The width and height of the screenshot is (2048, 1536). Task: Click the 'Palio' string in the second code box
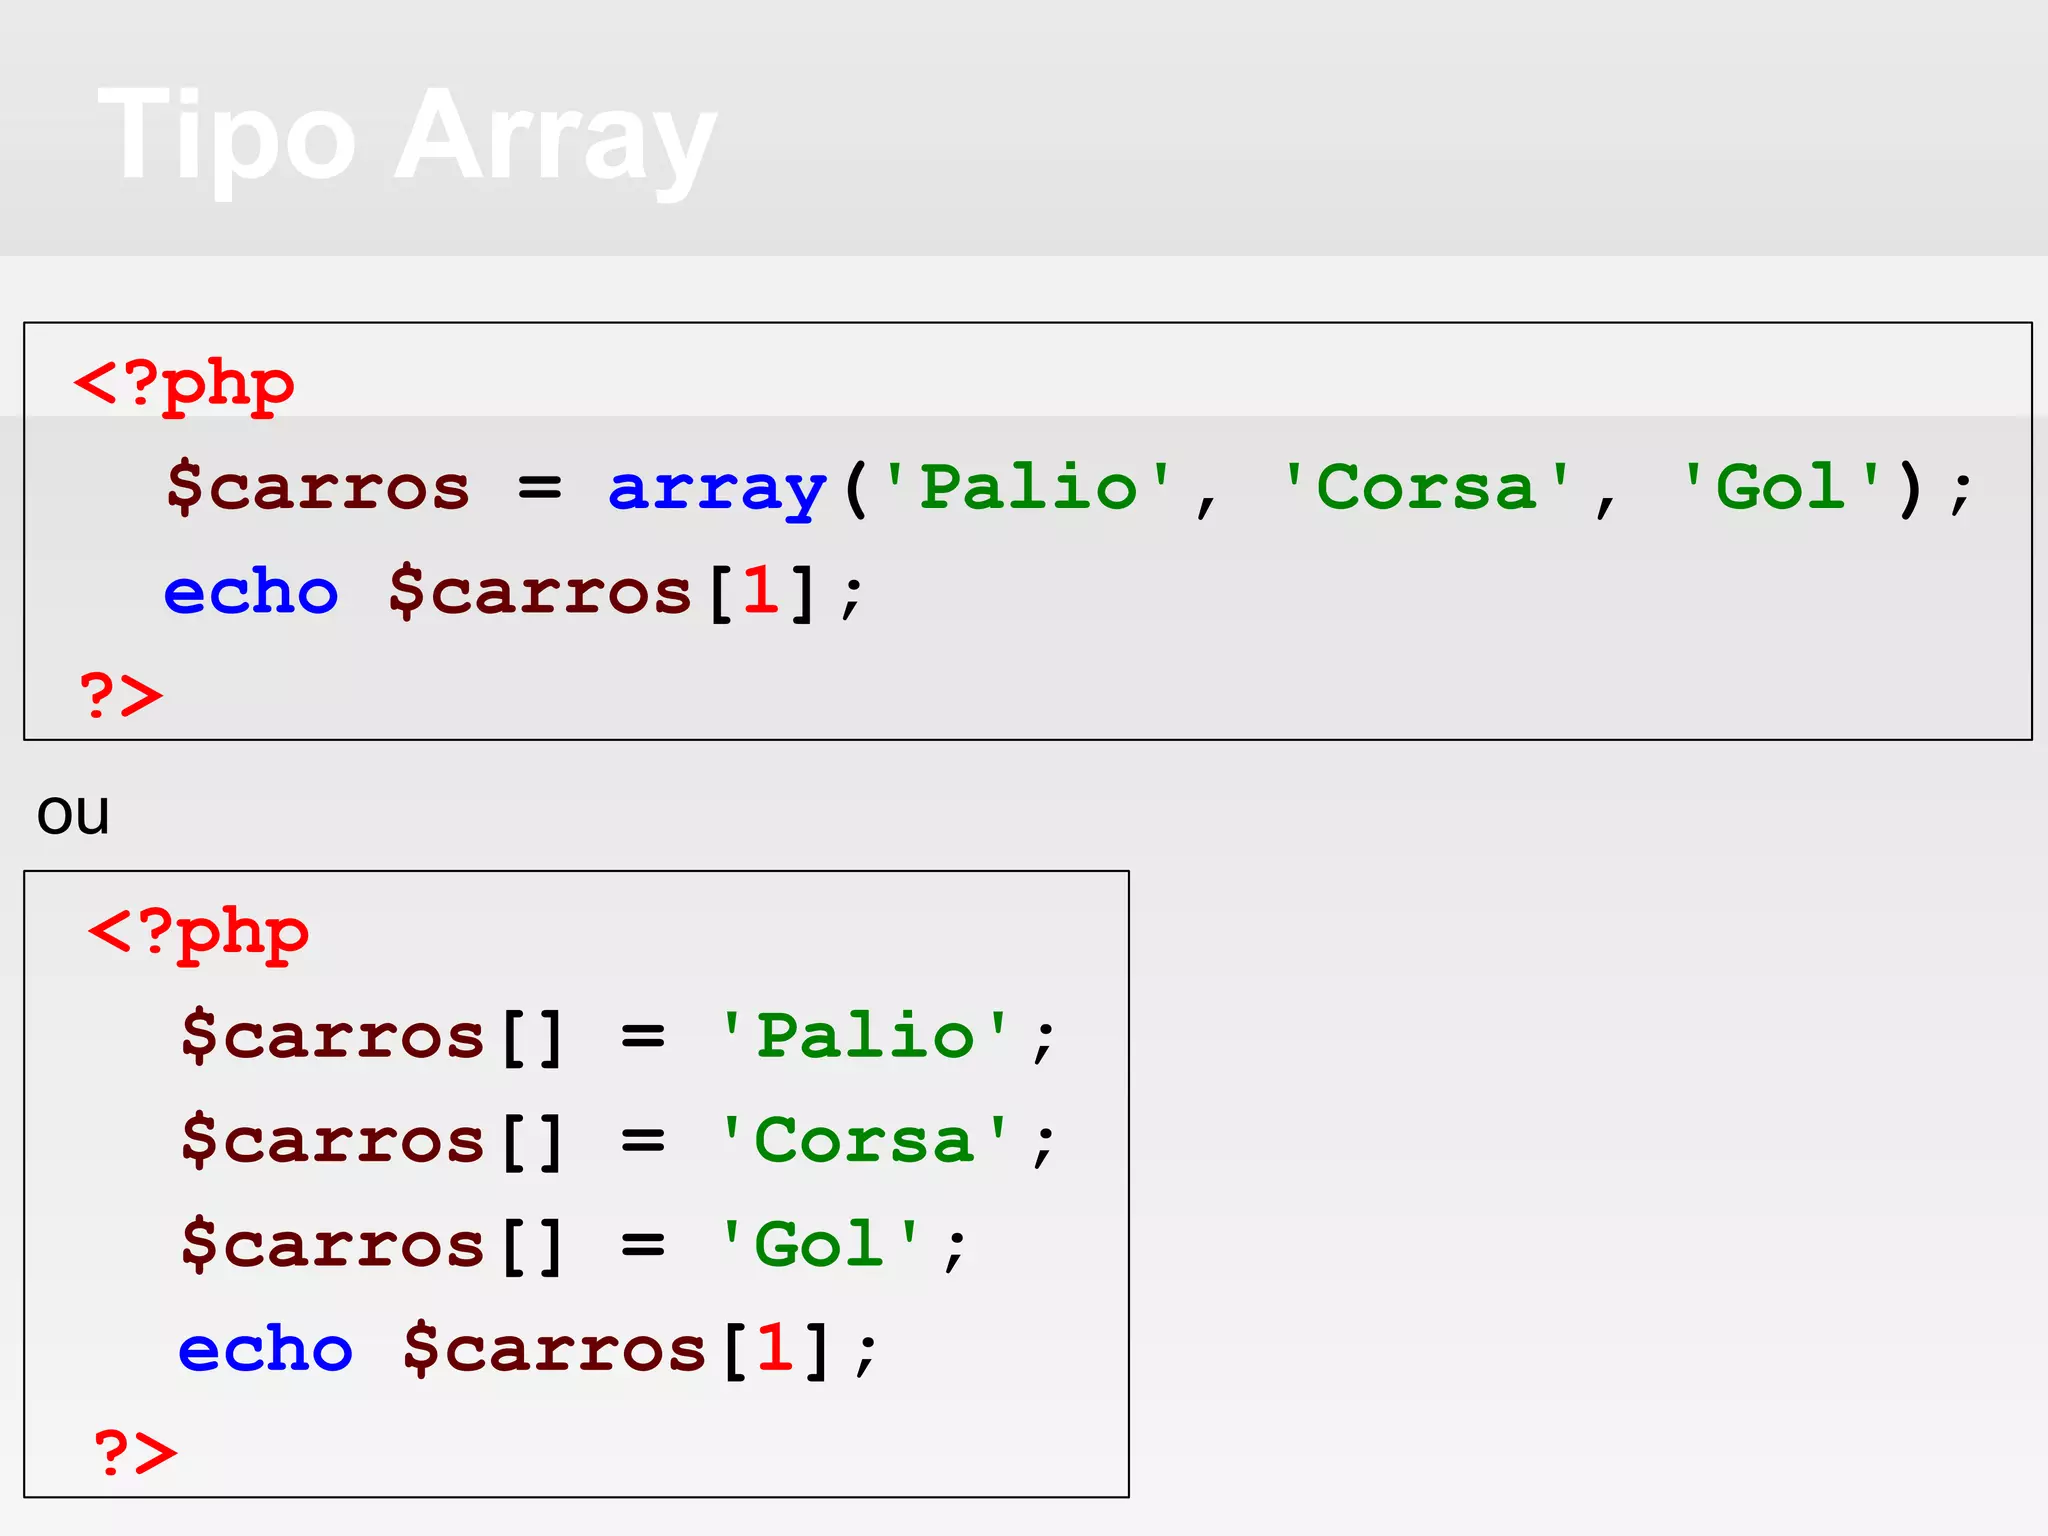865,1035
